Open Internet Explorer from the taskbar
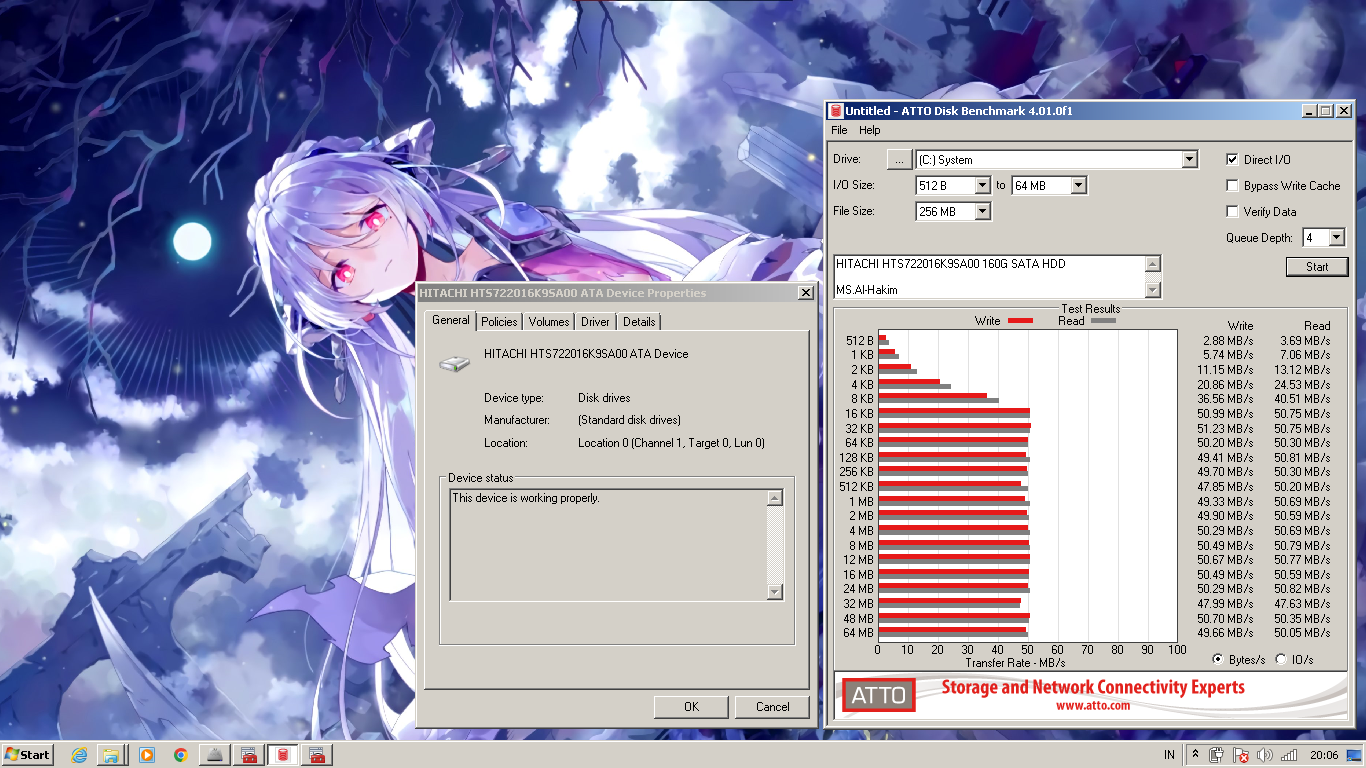Image resolution: width=1366 pixels, height=768 pixels. pyautogui.click(x=79, y=755)
